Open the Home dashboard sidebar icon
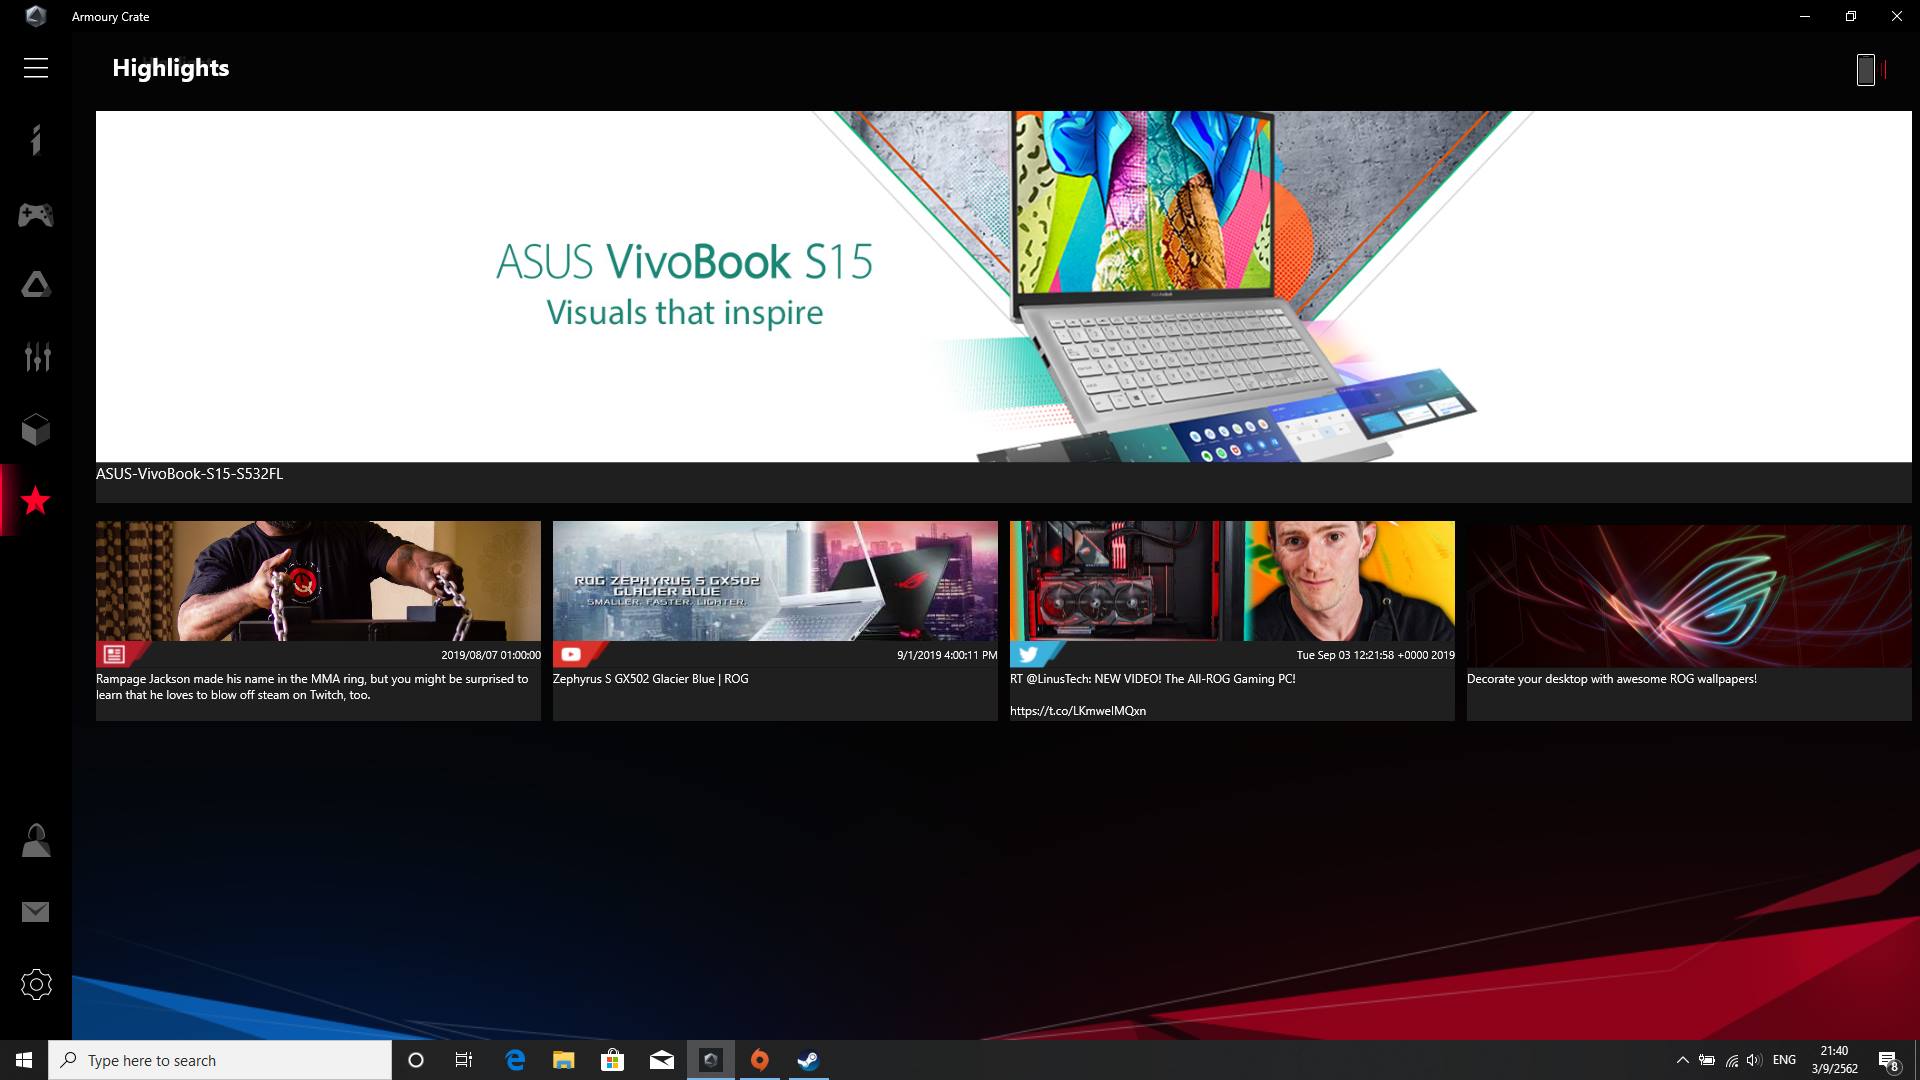 coord(36,140)
